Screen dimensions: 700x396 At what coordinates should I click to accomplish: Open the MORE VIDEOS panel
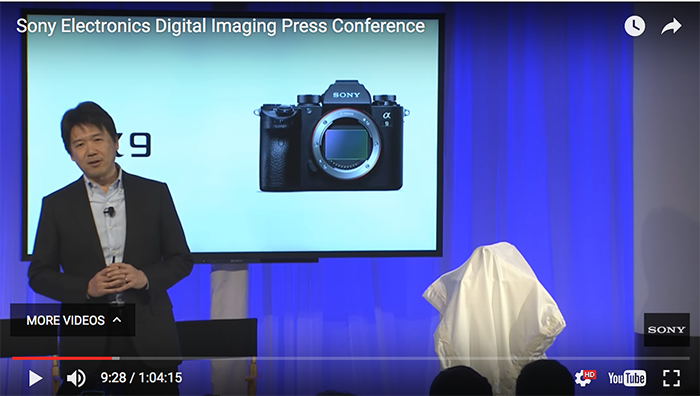click(73, 320)
